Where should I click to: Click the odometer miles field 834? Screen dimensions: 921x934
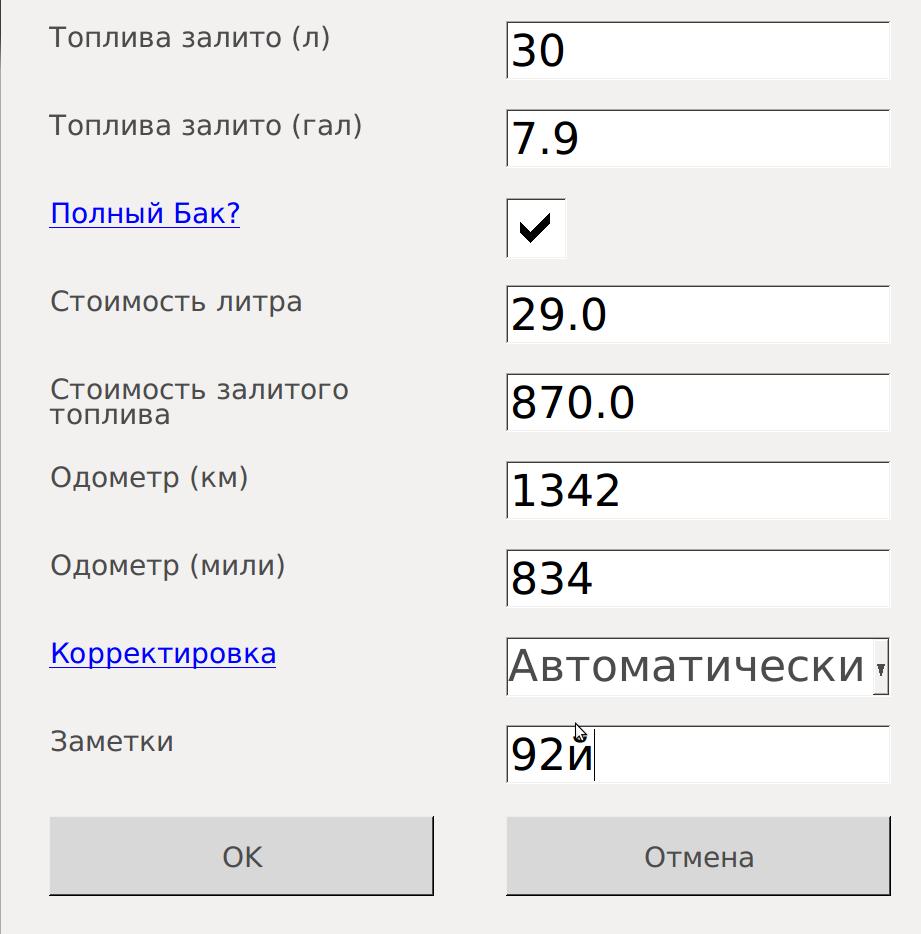click(698, 579)
